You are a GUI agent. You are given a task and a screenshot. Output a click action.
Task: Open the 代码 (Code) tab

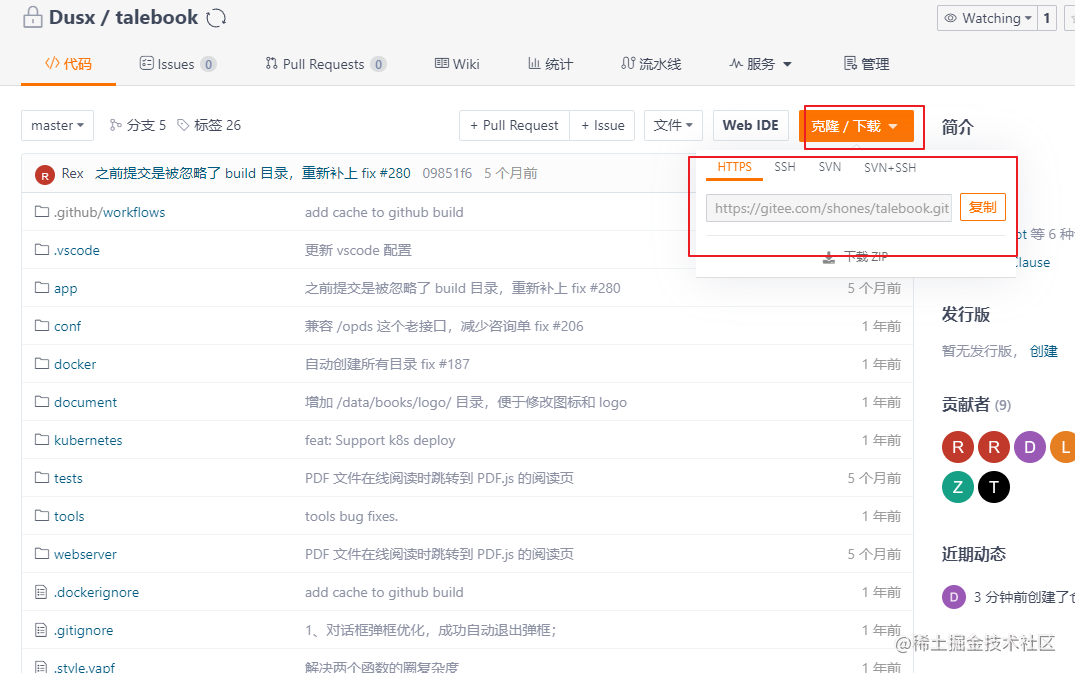pyautogui.click(x=68, y=64)
